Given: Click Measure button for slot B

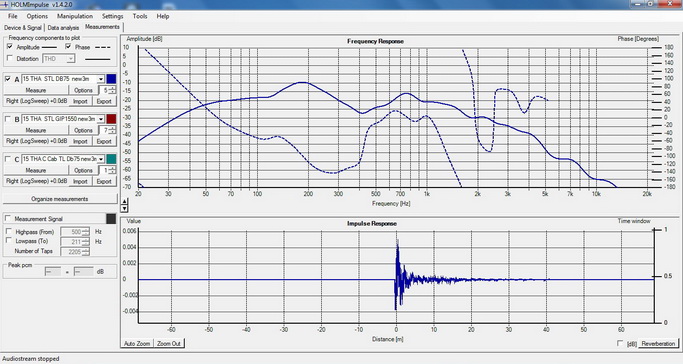Looking at the screenshot, I should click(x=36, y=130).
